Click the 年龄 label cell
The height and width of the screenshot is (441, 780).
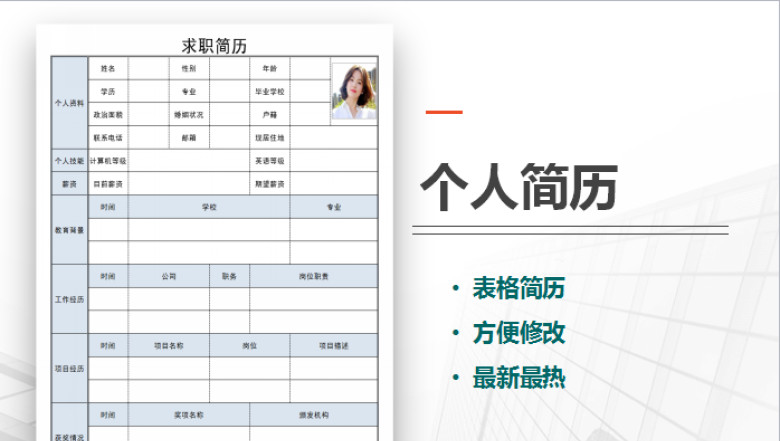(x=270, y=68)
